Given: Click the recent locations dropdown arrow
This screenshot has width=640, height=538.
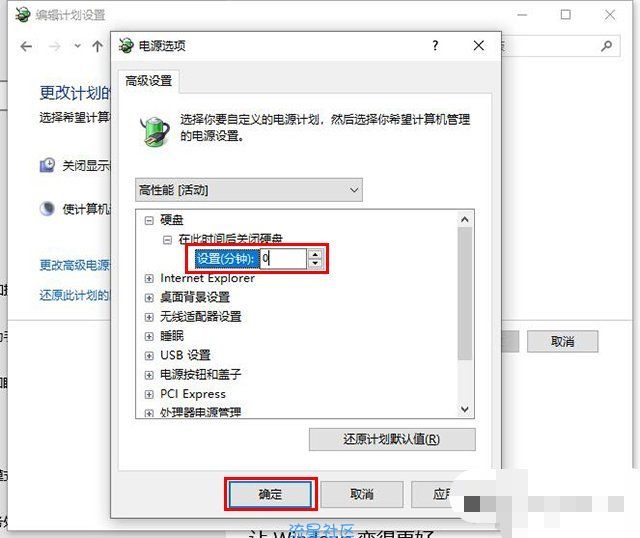Looking at the screenshot, I should (x=78, y=47).
